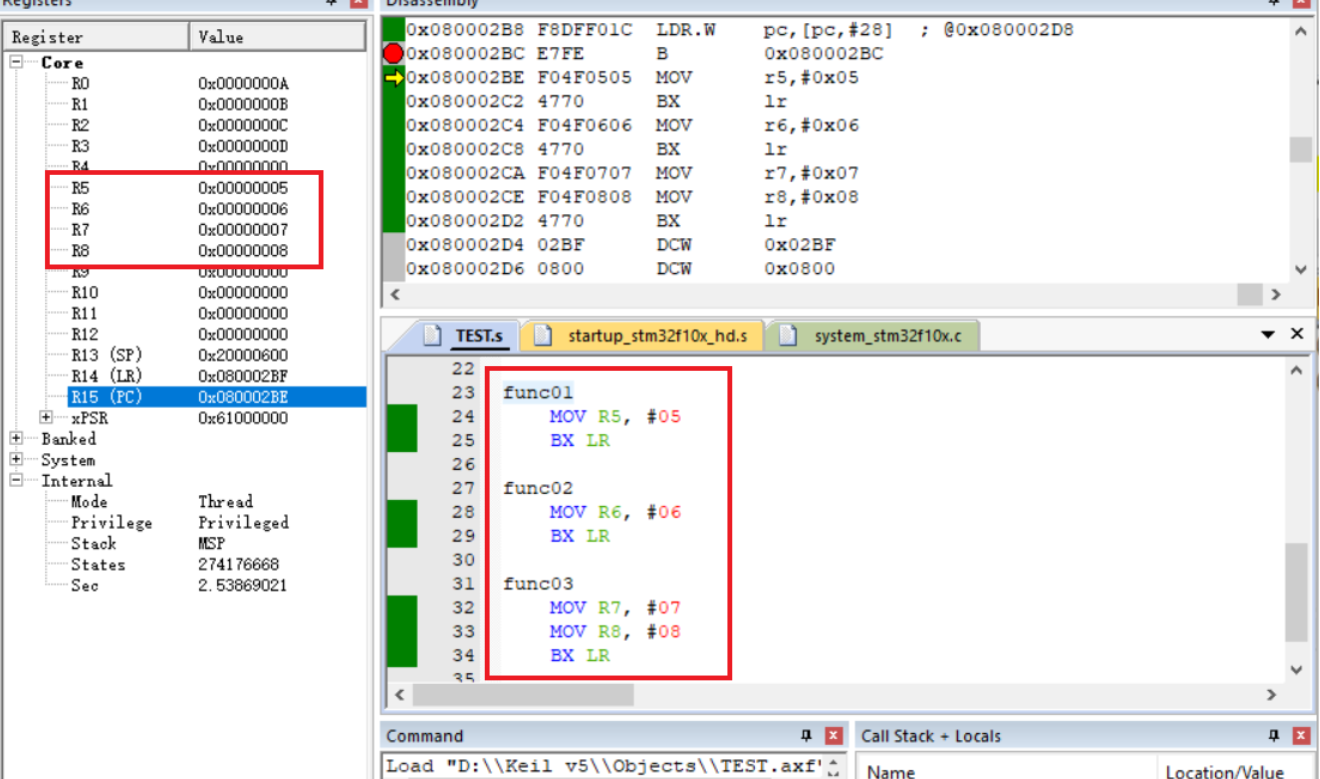This screenshot has height=779, width=1320.
Task: Open the editor tab list dropdown arrow
Action: [x=1268, y=335]
